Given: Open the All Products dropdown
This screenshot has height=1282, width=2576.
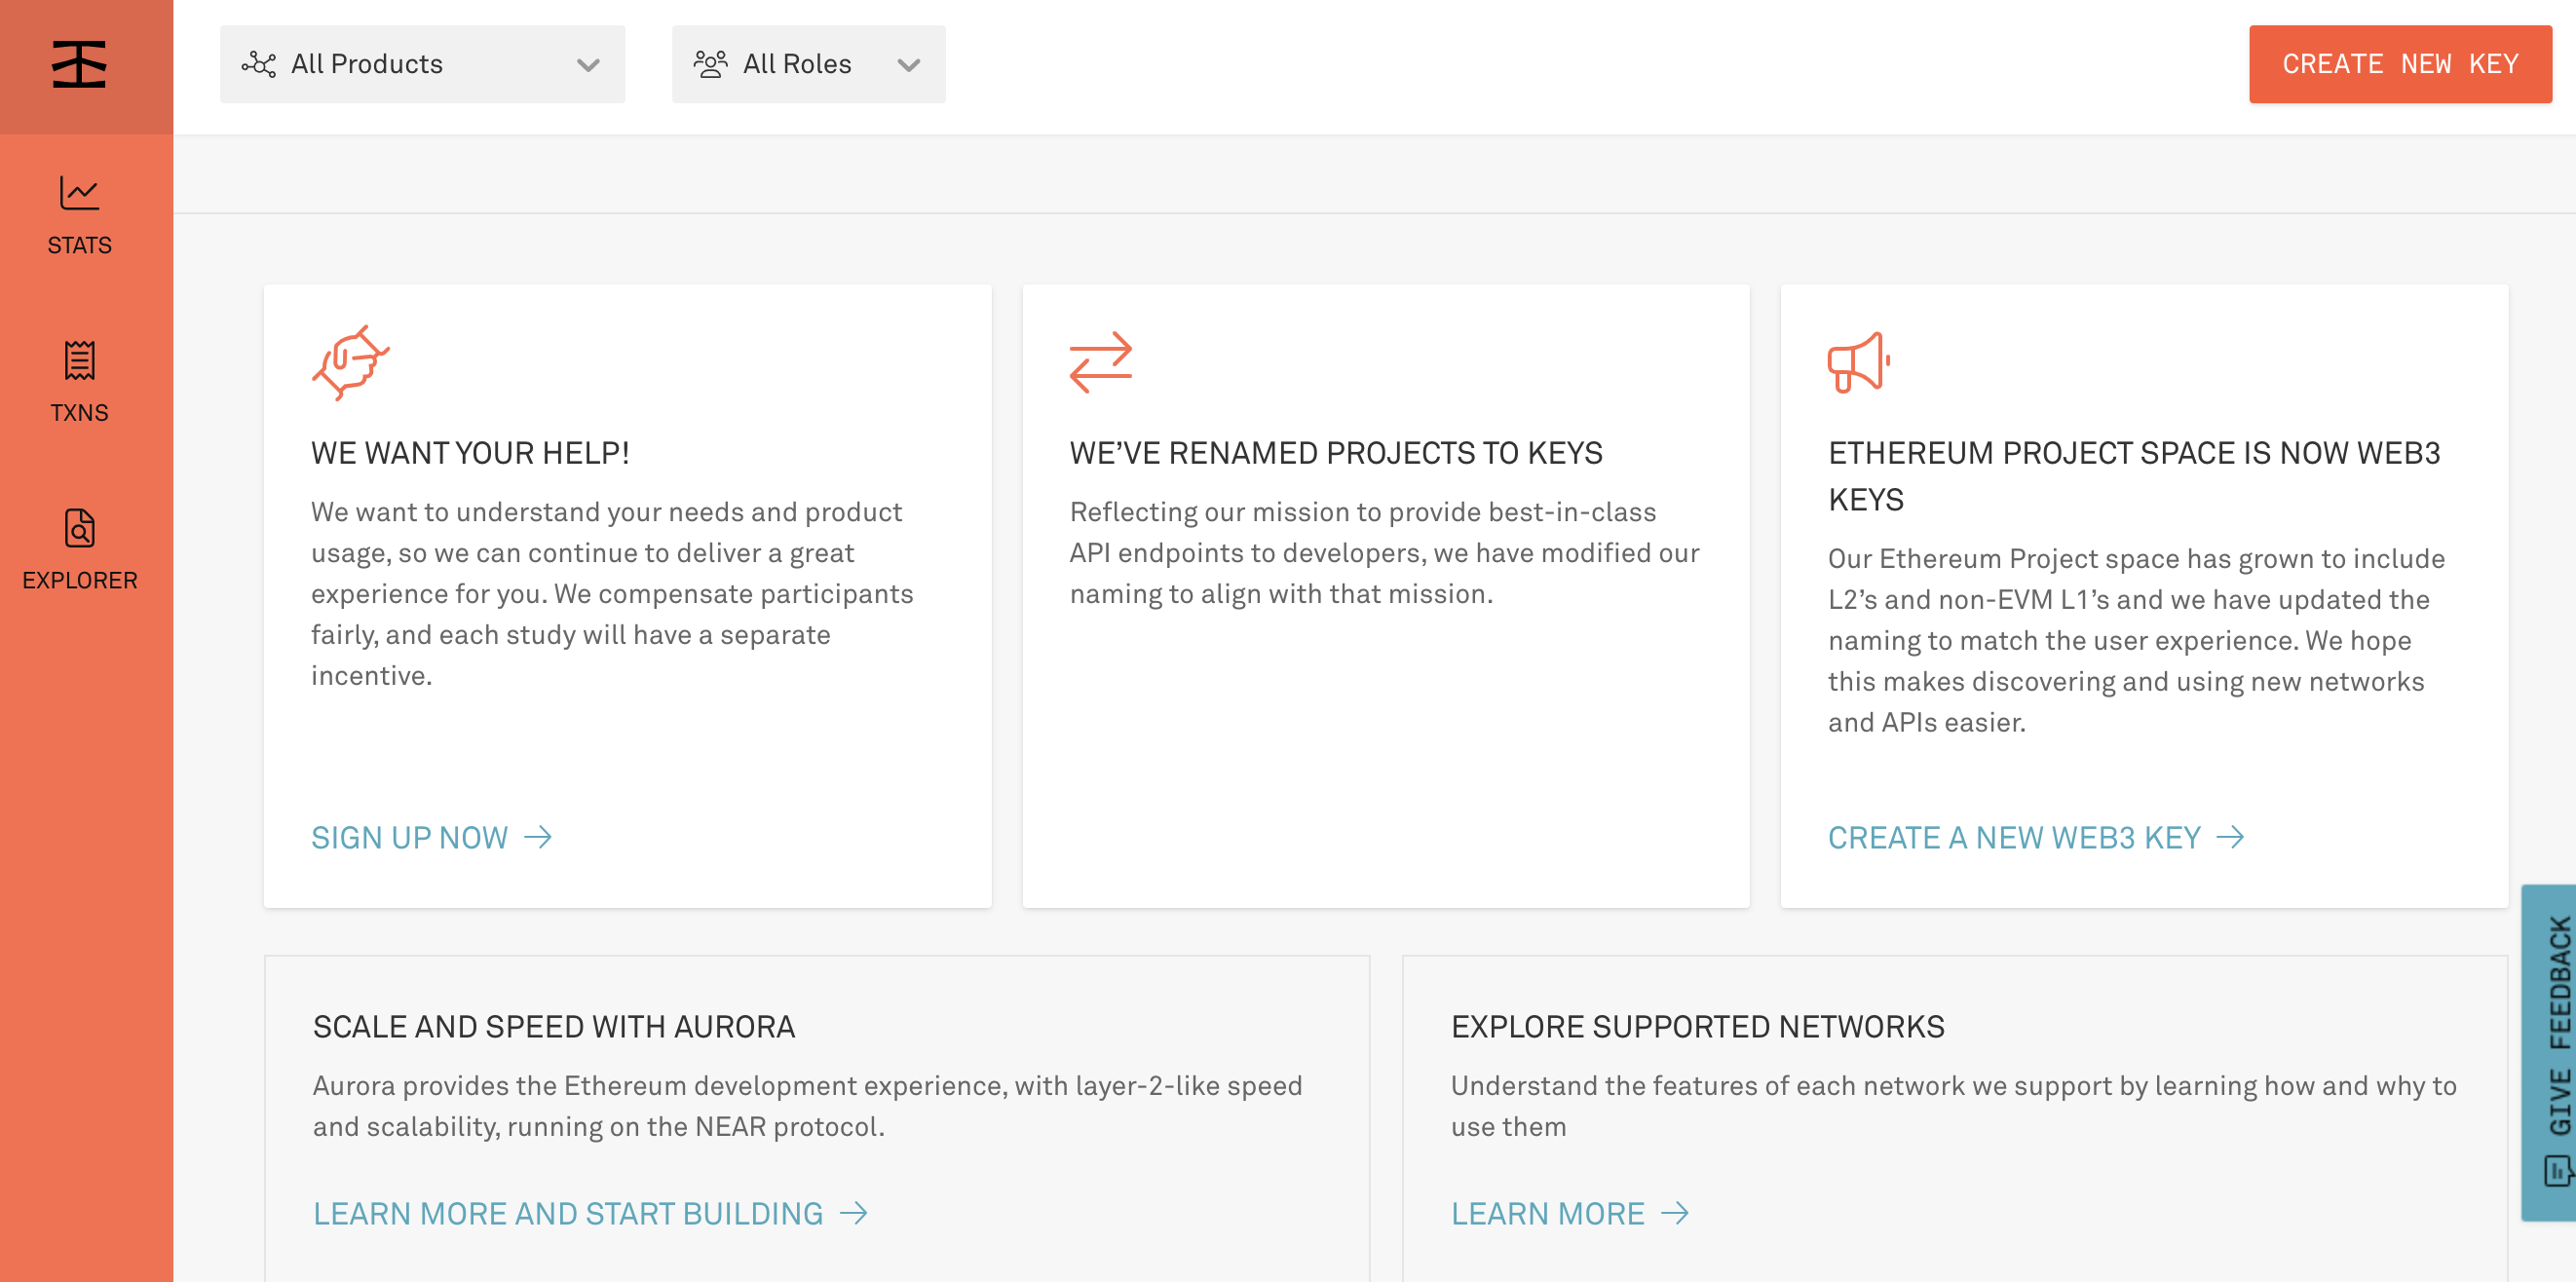Looking at the screenshot, I should [422, 64].
